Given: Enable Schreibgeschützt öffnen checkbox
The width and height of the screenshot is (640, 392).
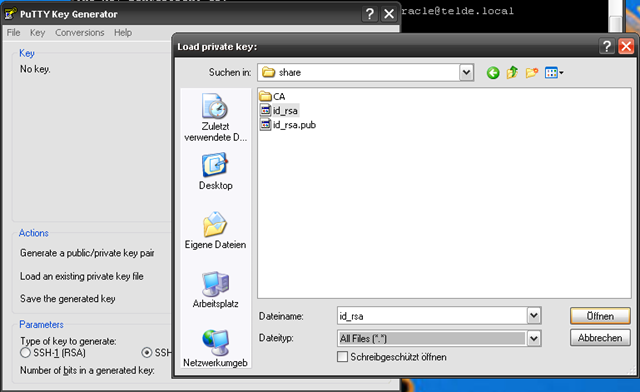Looking at the screenshot, I should 342,356.
